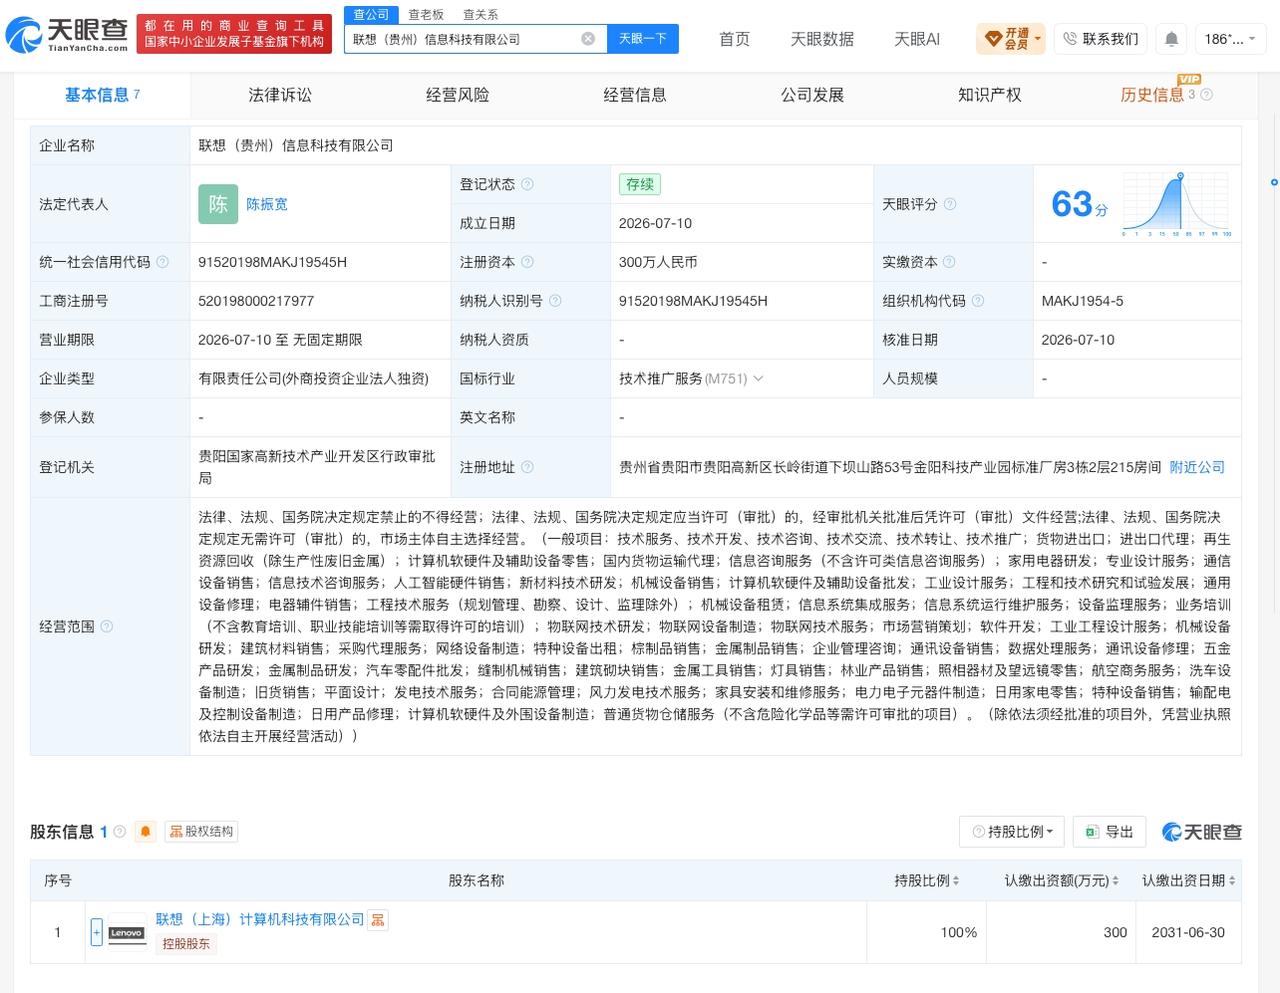Click 陈 avatar of legal representative

click(x=218, y=204)
